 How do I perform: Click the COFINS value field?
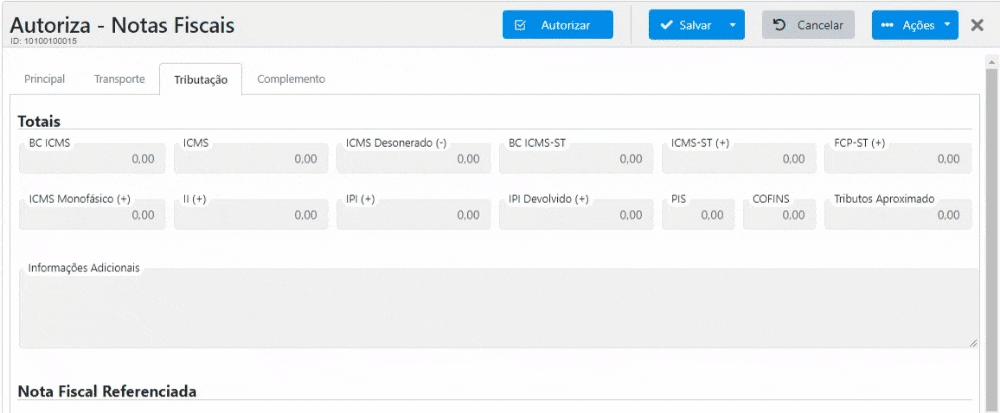click(779, 215)
